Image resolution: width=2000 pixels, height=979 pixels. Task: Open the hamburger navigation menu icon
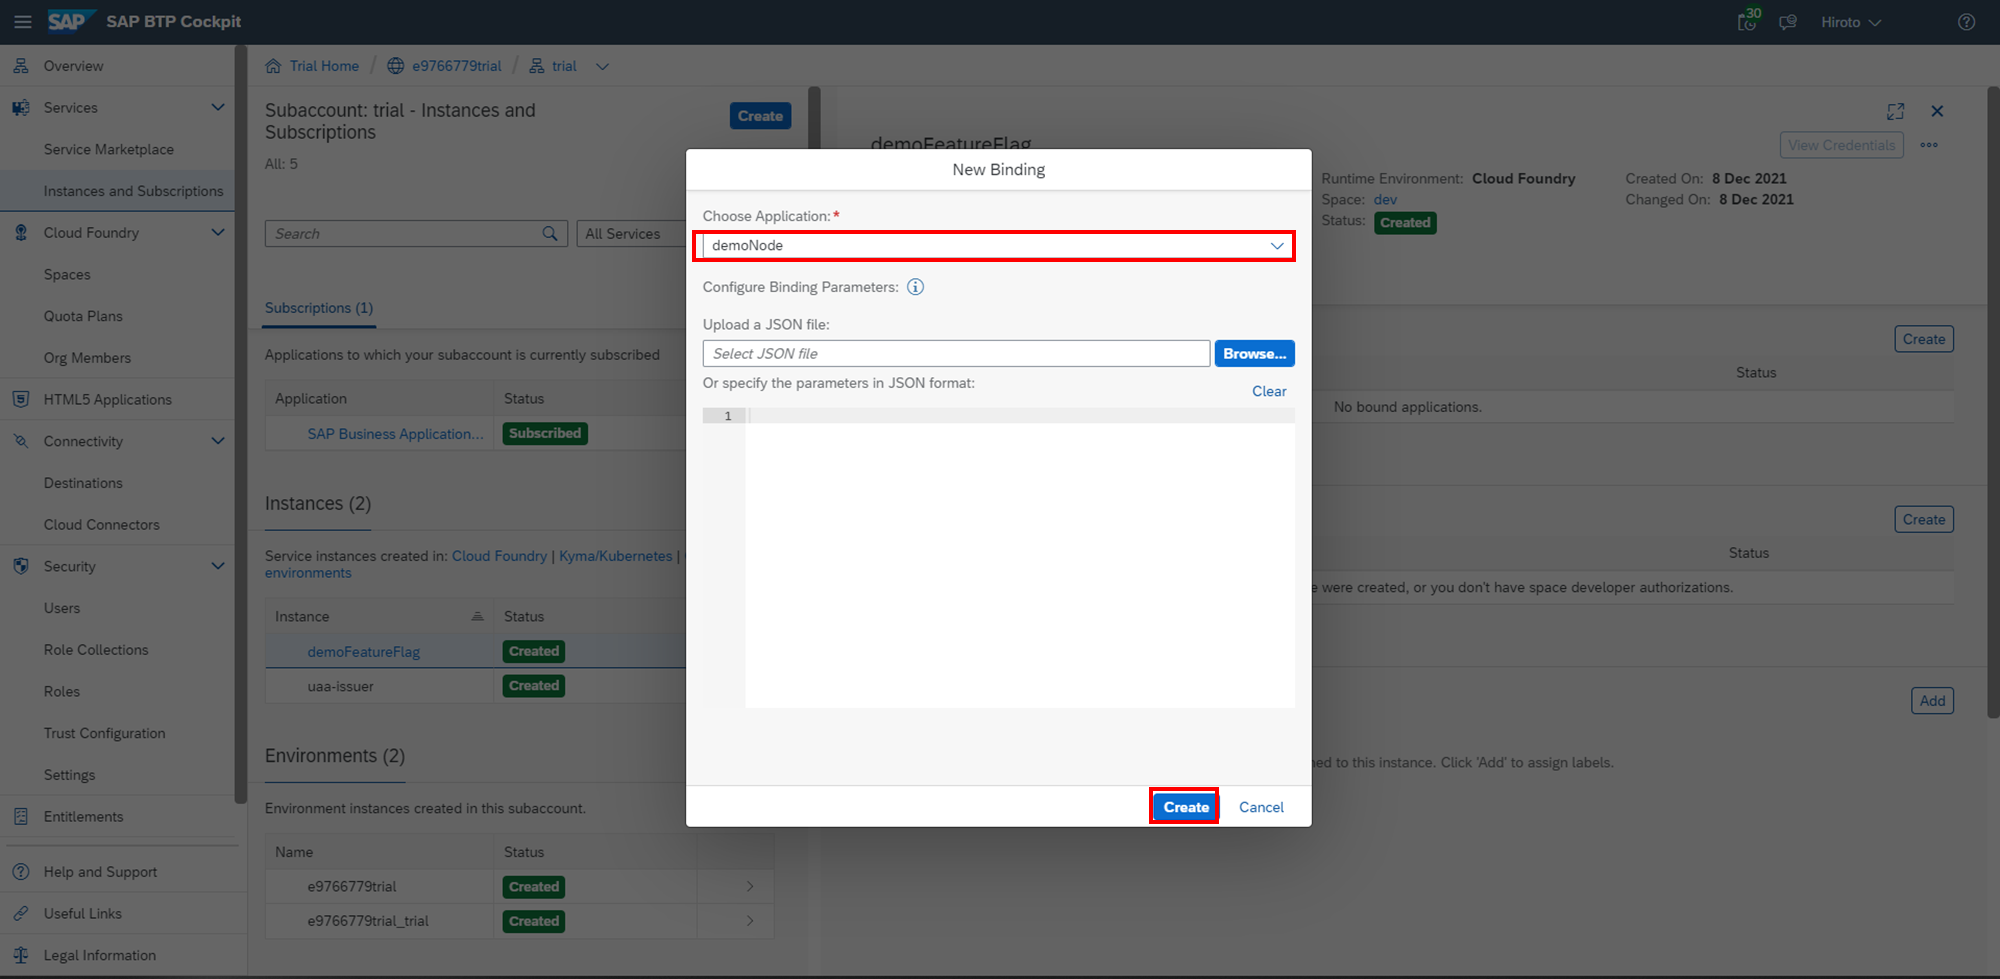[x=22, y=21]
